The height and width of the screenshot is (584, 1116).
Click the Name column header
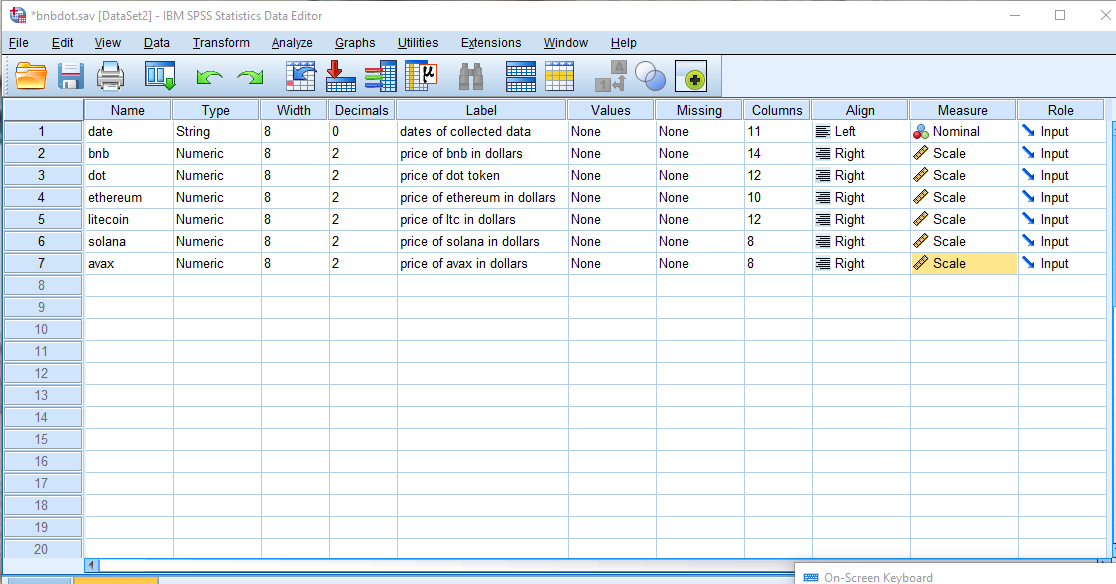coord(128,110)
